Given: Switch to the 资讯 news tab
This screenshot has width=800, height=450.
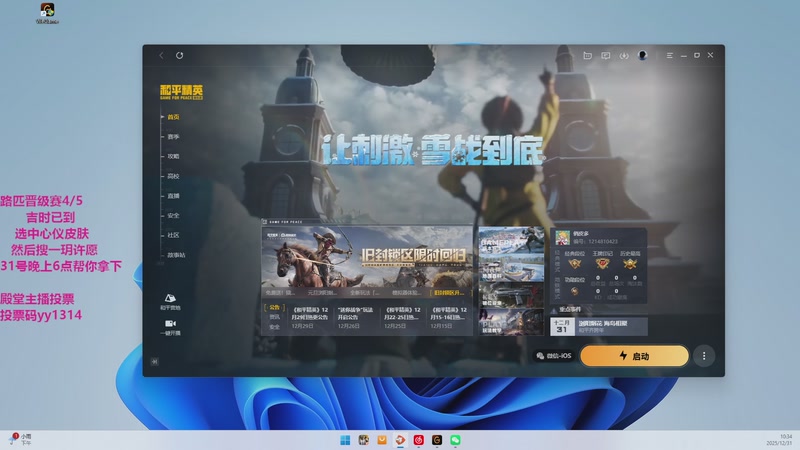Looking at the screenshot, I should (x=274, y=317).
